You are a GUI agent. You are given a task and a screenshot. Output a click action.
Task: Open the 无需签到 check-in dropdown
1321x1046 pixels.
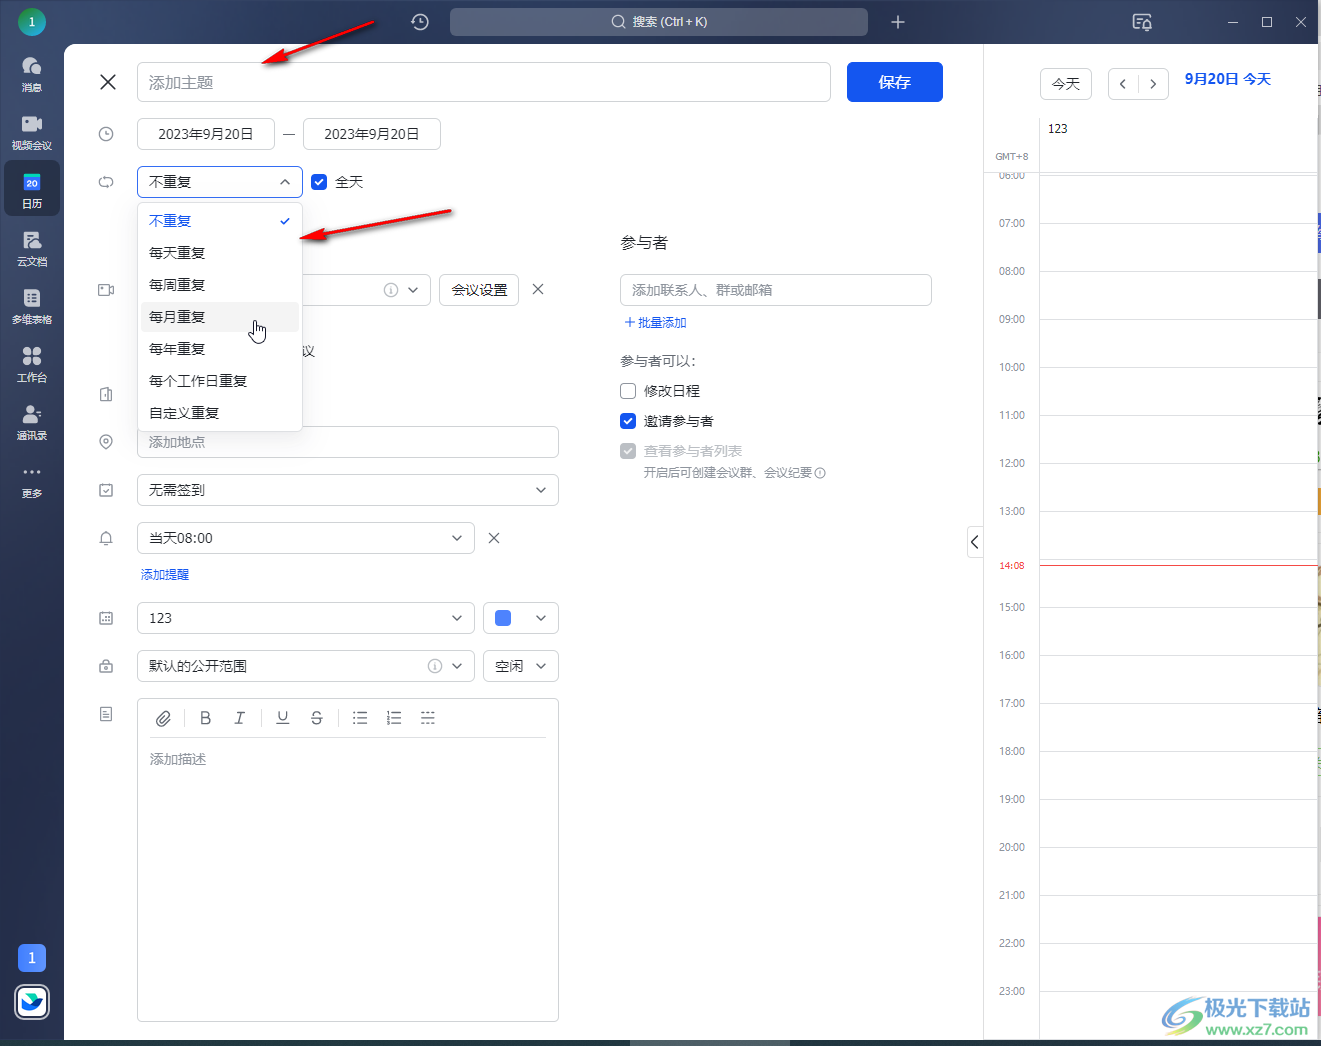click(x=348, y=490)
